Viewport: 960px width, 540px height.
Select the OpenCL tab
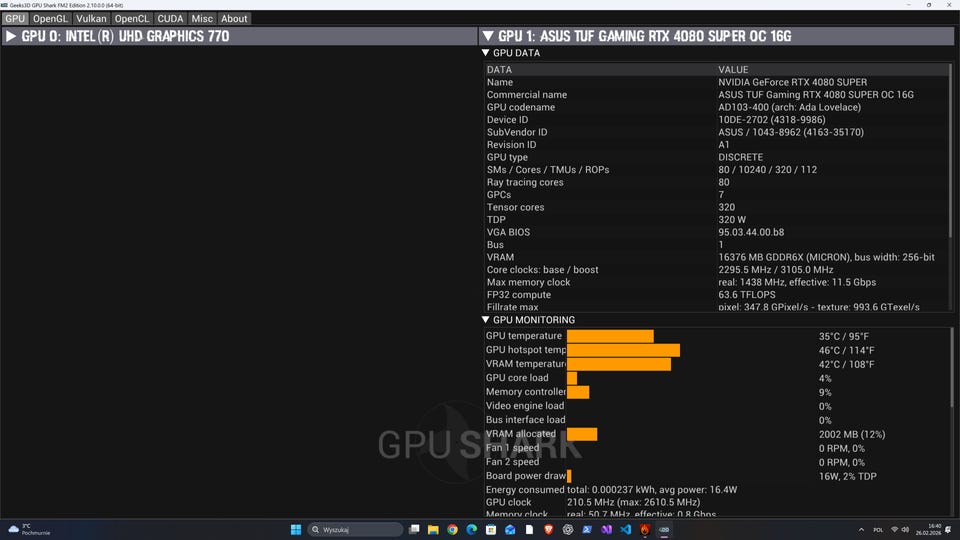(132, 18)
